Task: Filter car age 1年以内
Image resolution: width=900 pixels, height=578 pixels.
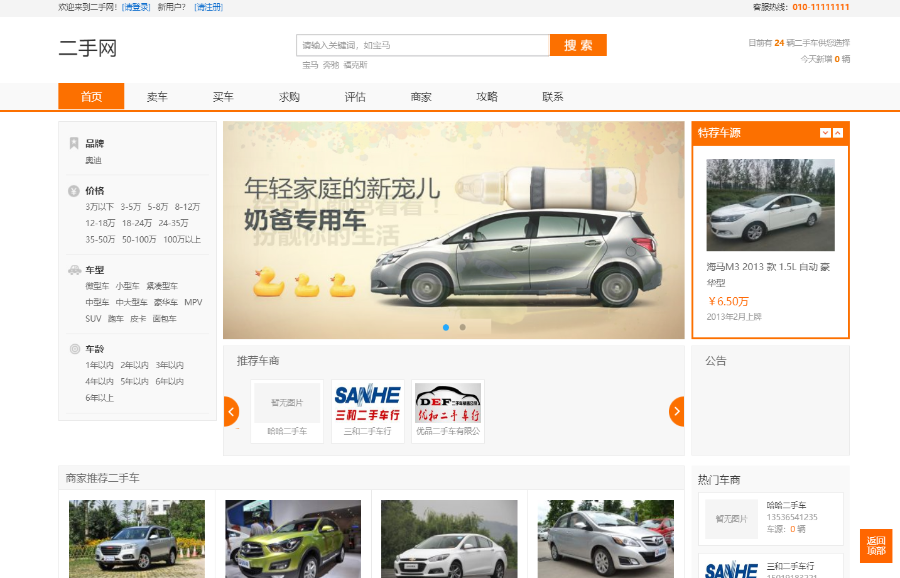Action: 99,365
